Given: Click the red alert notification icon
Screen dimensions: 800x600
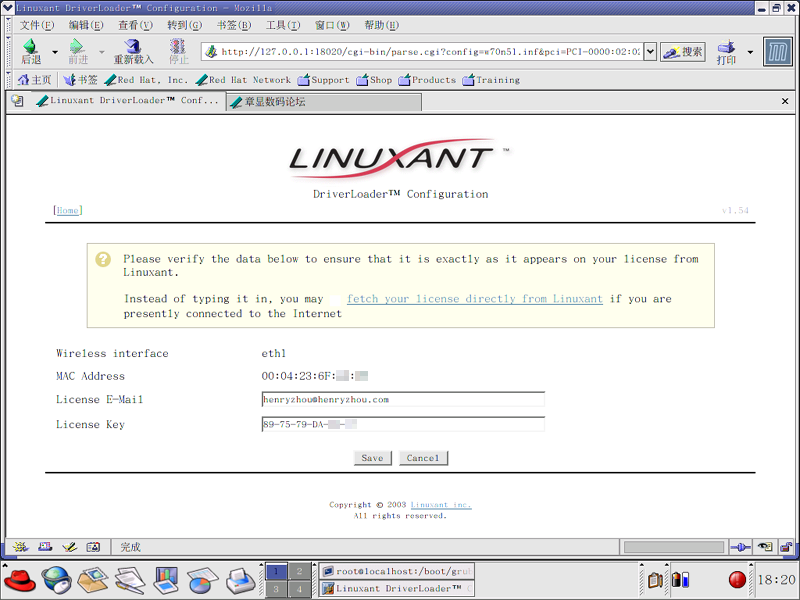Looking at the screenshot, I should (737, 580).
